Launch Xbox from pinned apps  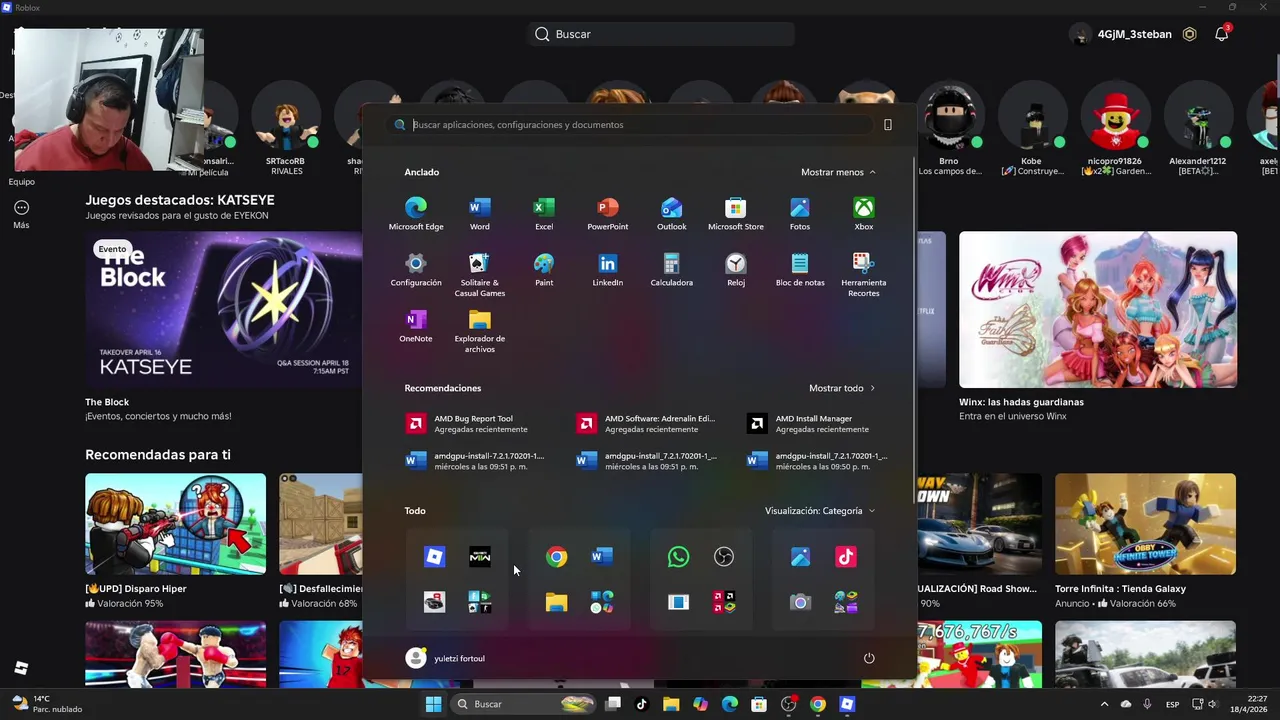coord(864,214)
